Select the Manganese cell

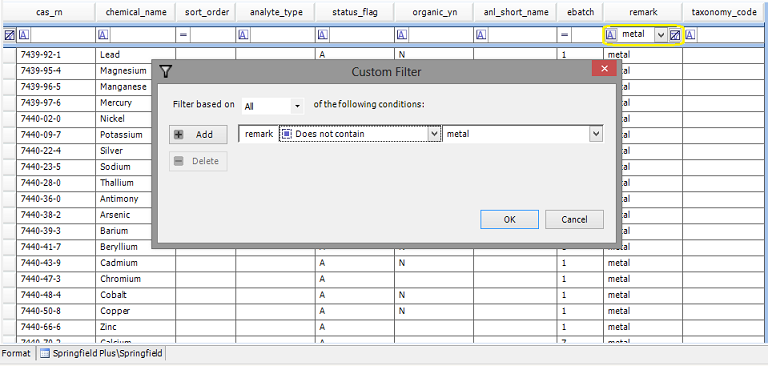click(x=123, y=87)
